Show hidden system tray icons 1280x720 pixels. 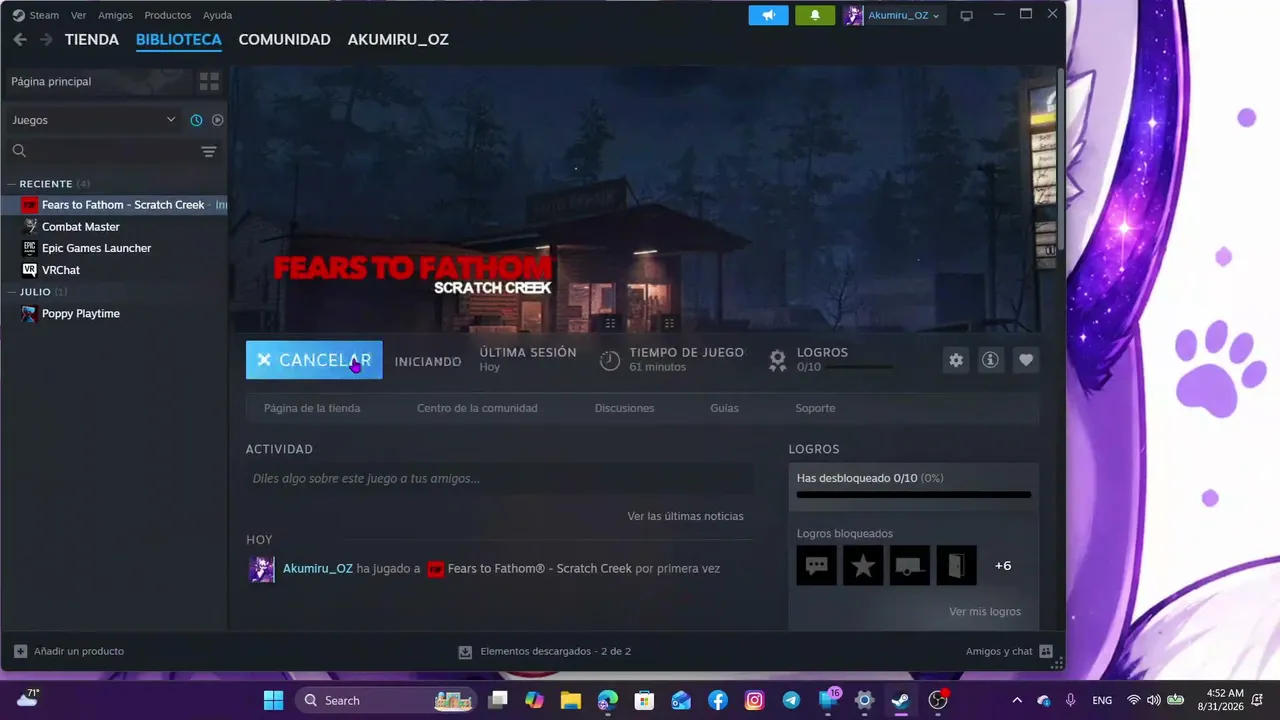coord(1017,700)
